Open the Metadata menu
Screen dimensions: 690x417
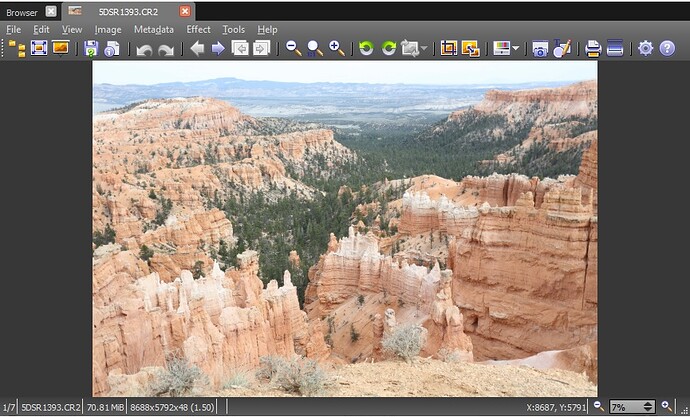pos(153,30)
